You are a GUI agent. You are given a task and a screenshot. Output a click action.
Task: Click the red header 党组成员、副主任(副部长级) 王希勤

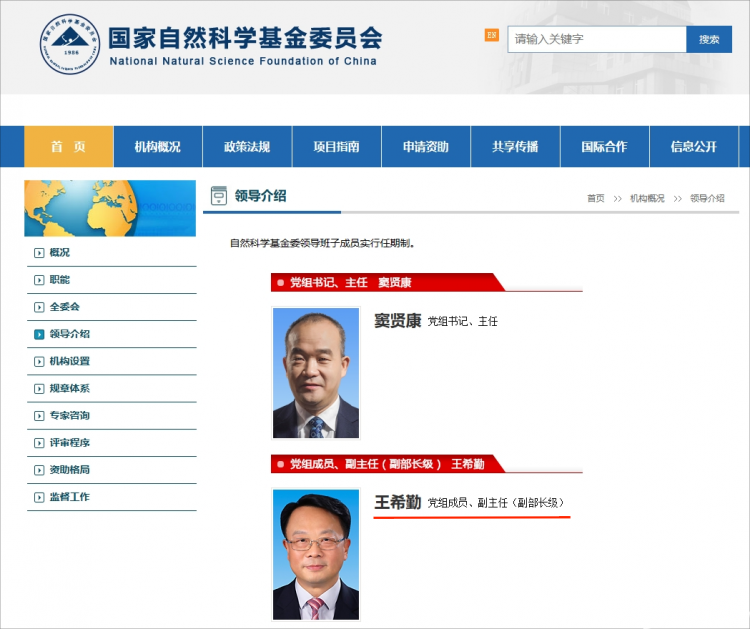click(x=387, y=464)
